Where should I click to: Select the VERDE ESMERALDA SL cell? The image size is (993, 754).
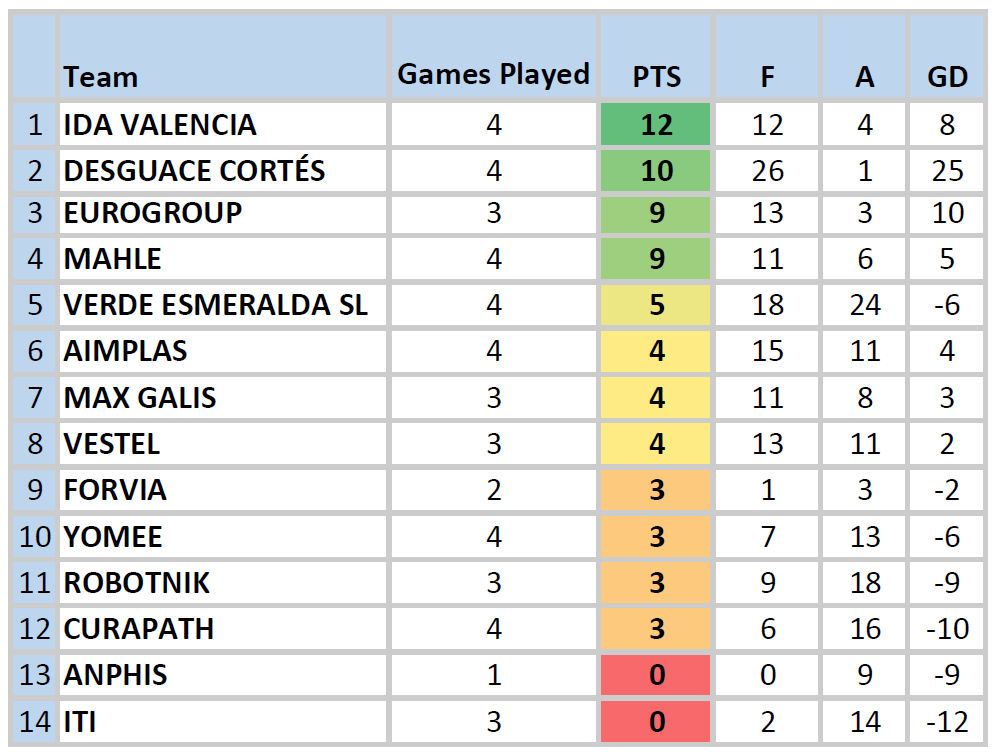click(215, 305)
